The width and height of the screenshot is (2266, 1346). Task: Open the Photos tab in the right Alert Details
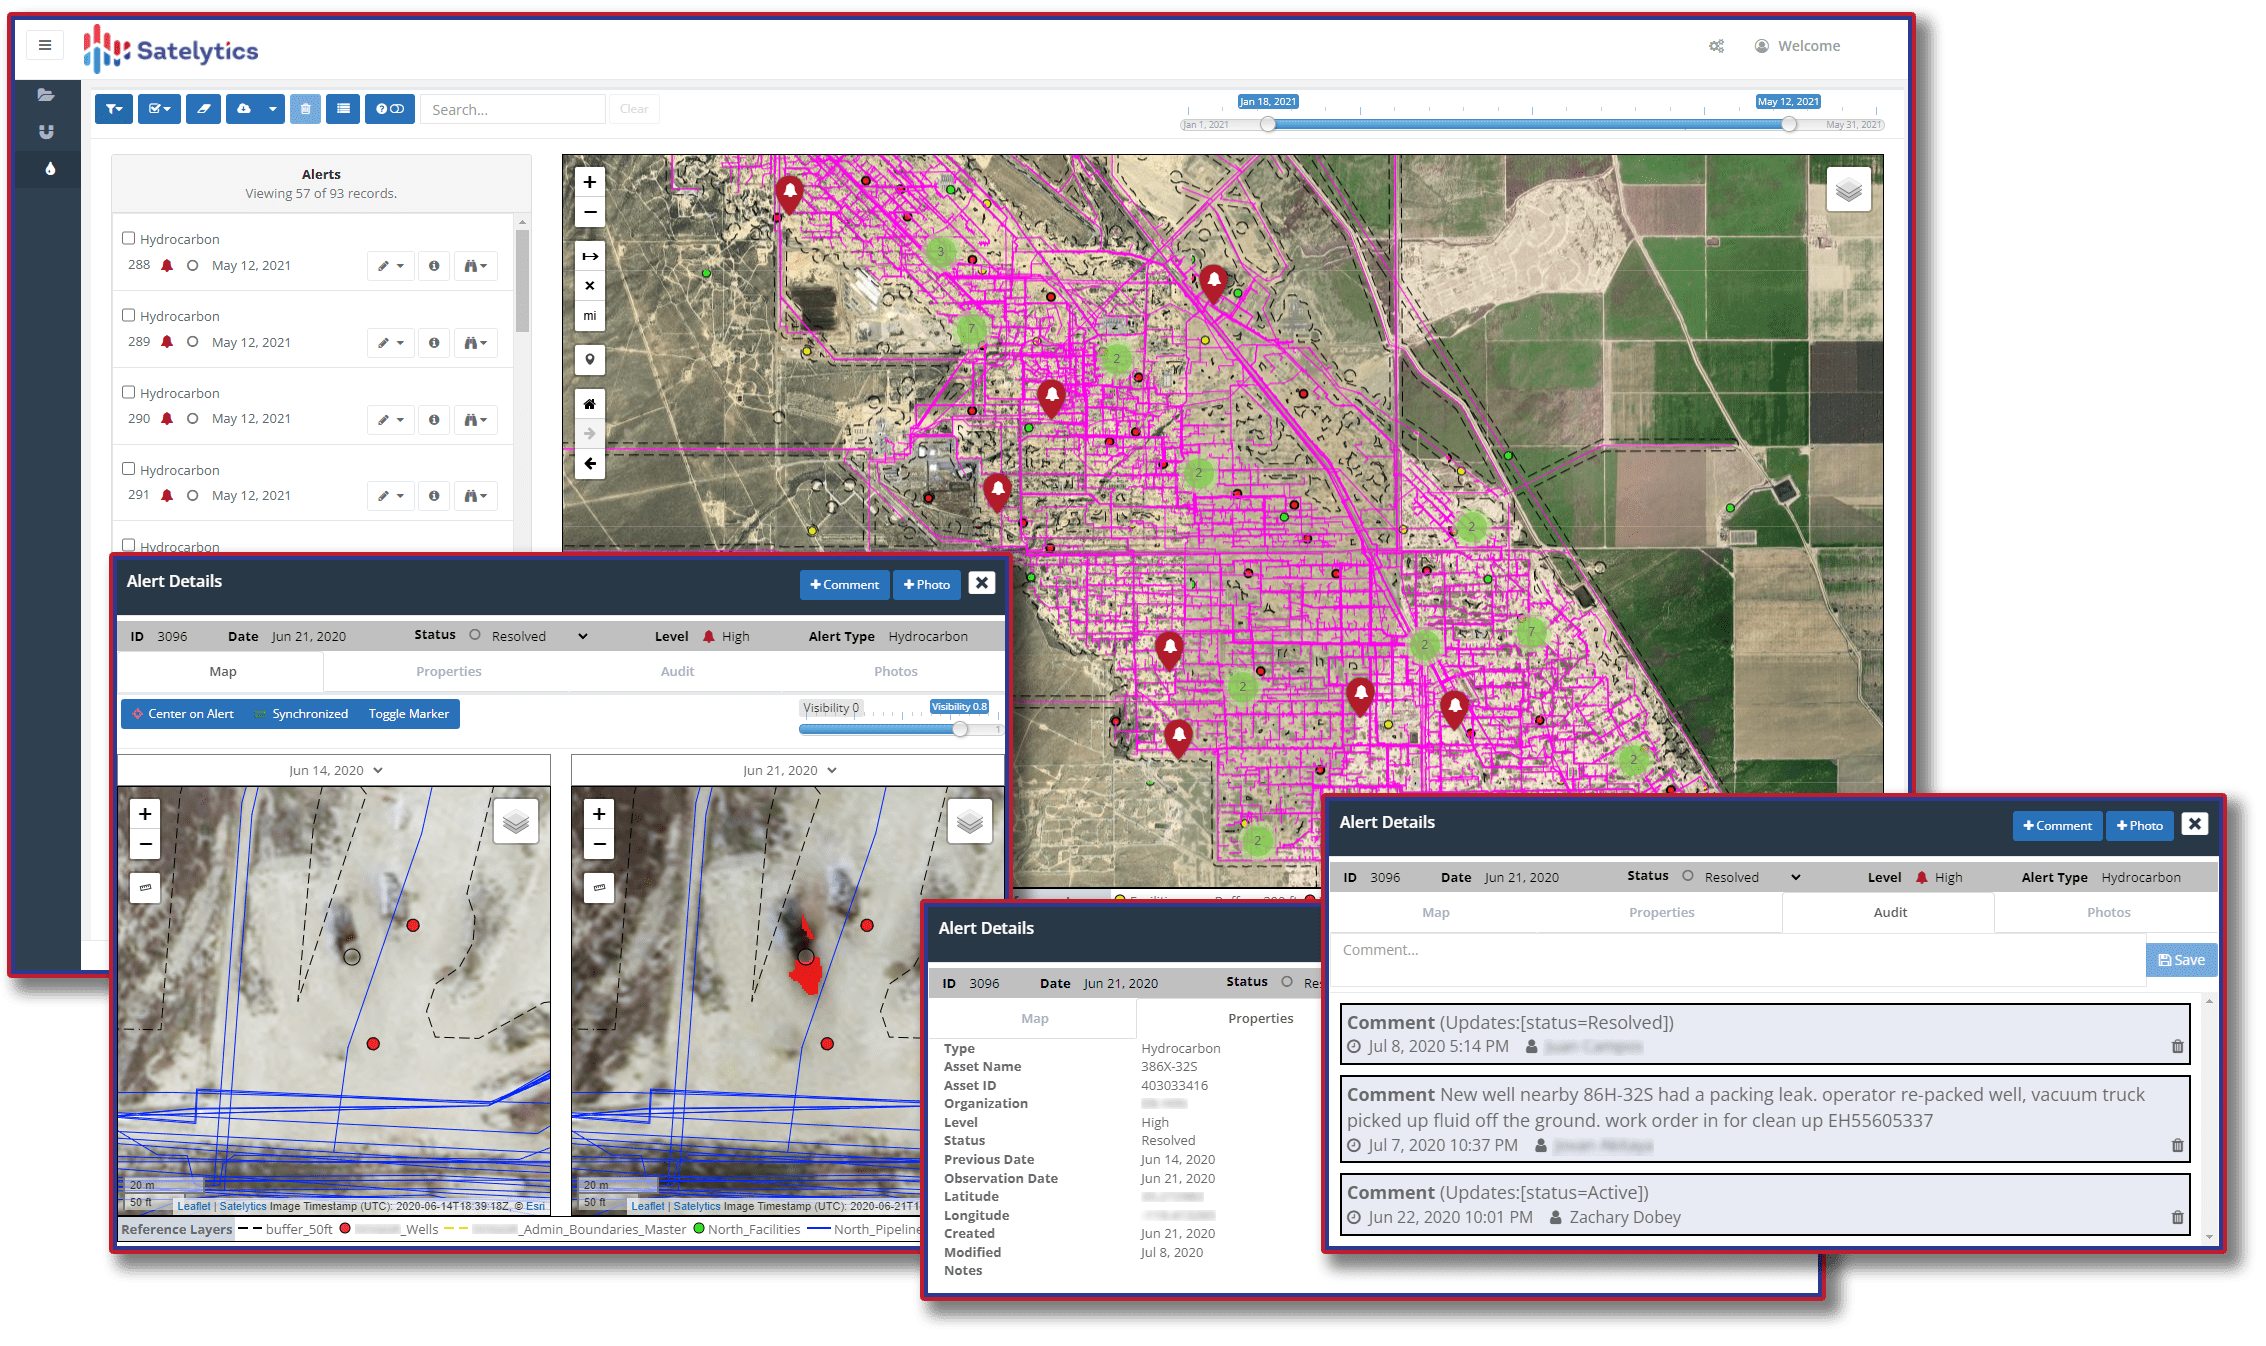coord(2108,912)
